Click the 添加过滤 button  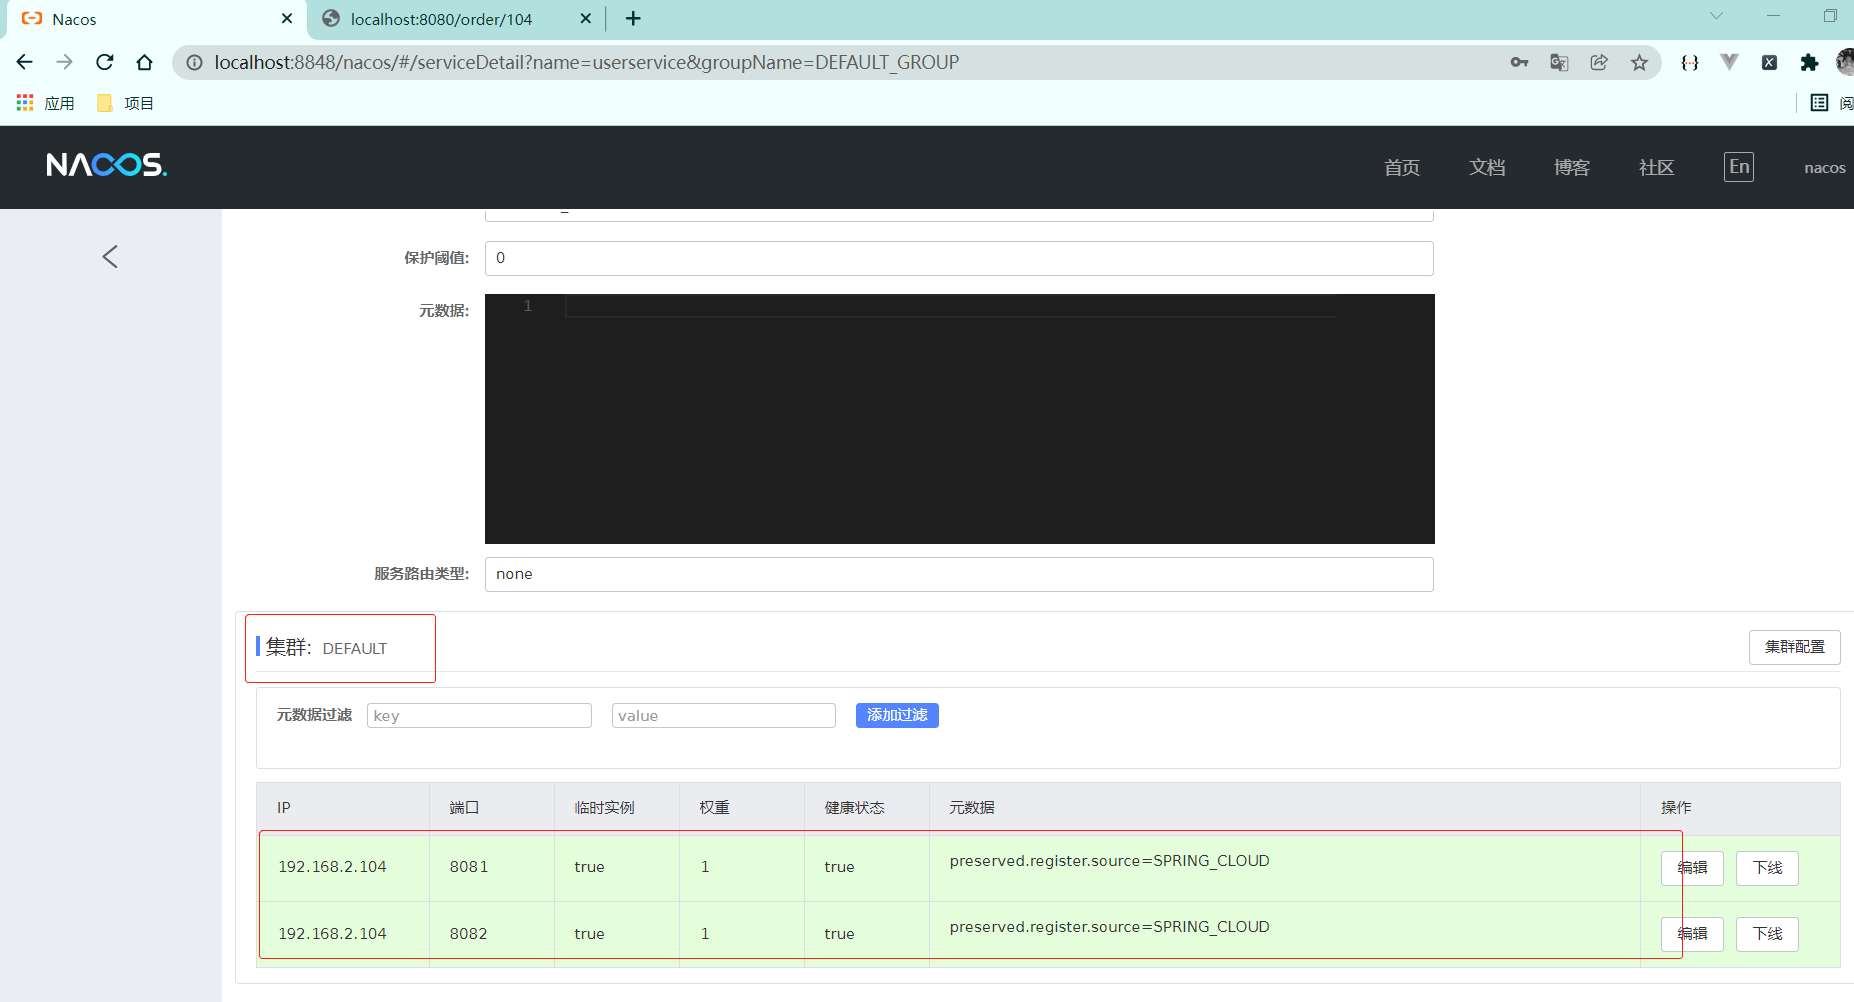click(897, 715)
